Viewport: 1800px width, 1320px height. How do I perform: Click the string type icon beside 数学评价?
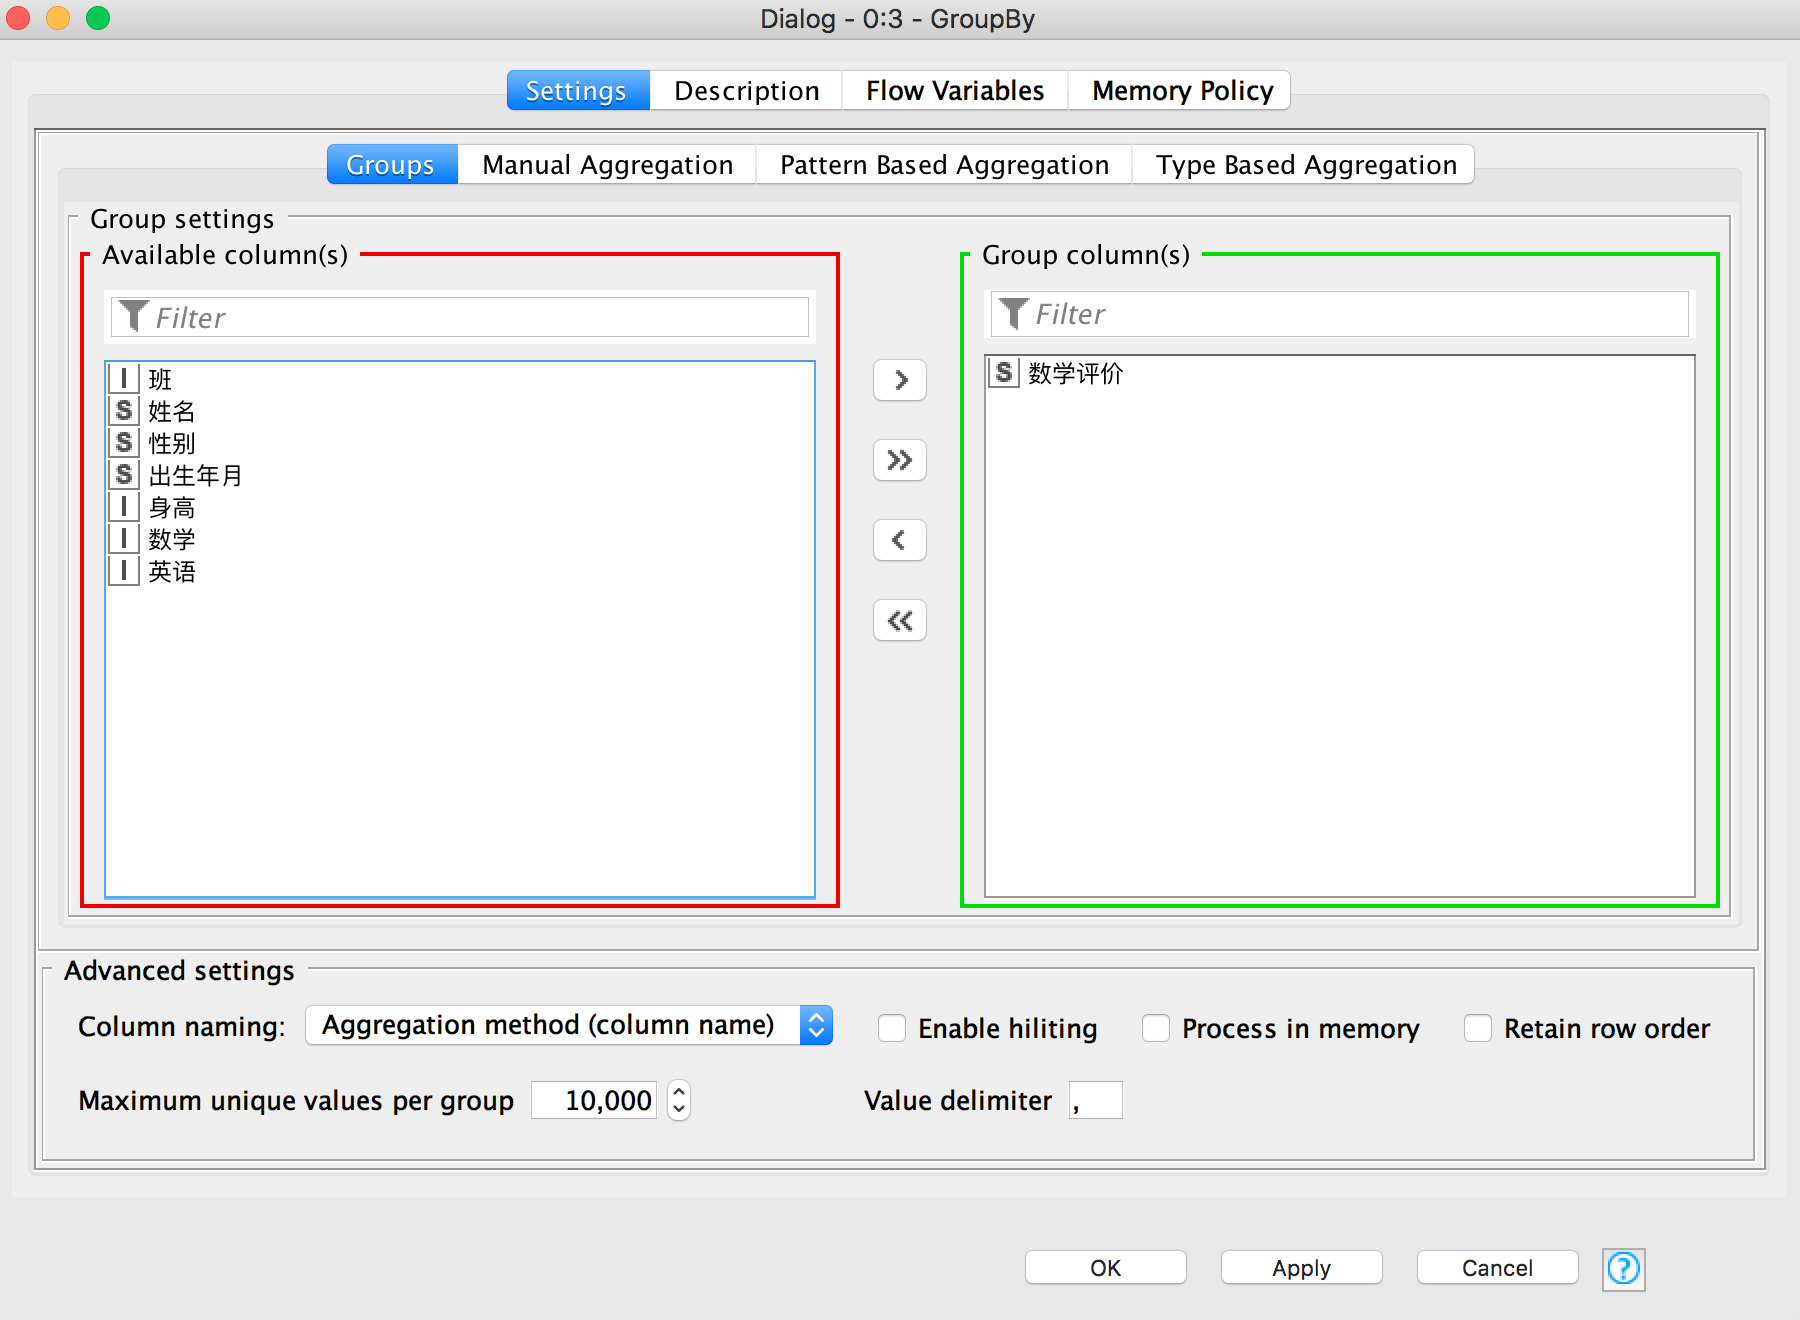(1003, 373)
